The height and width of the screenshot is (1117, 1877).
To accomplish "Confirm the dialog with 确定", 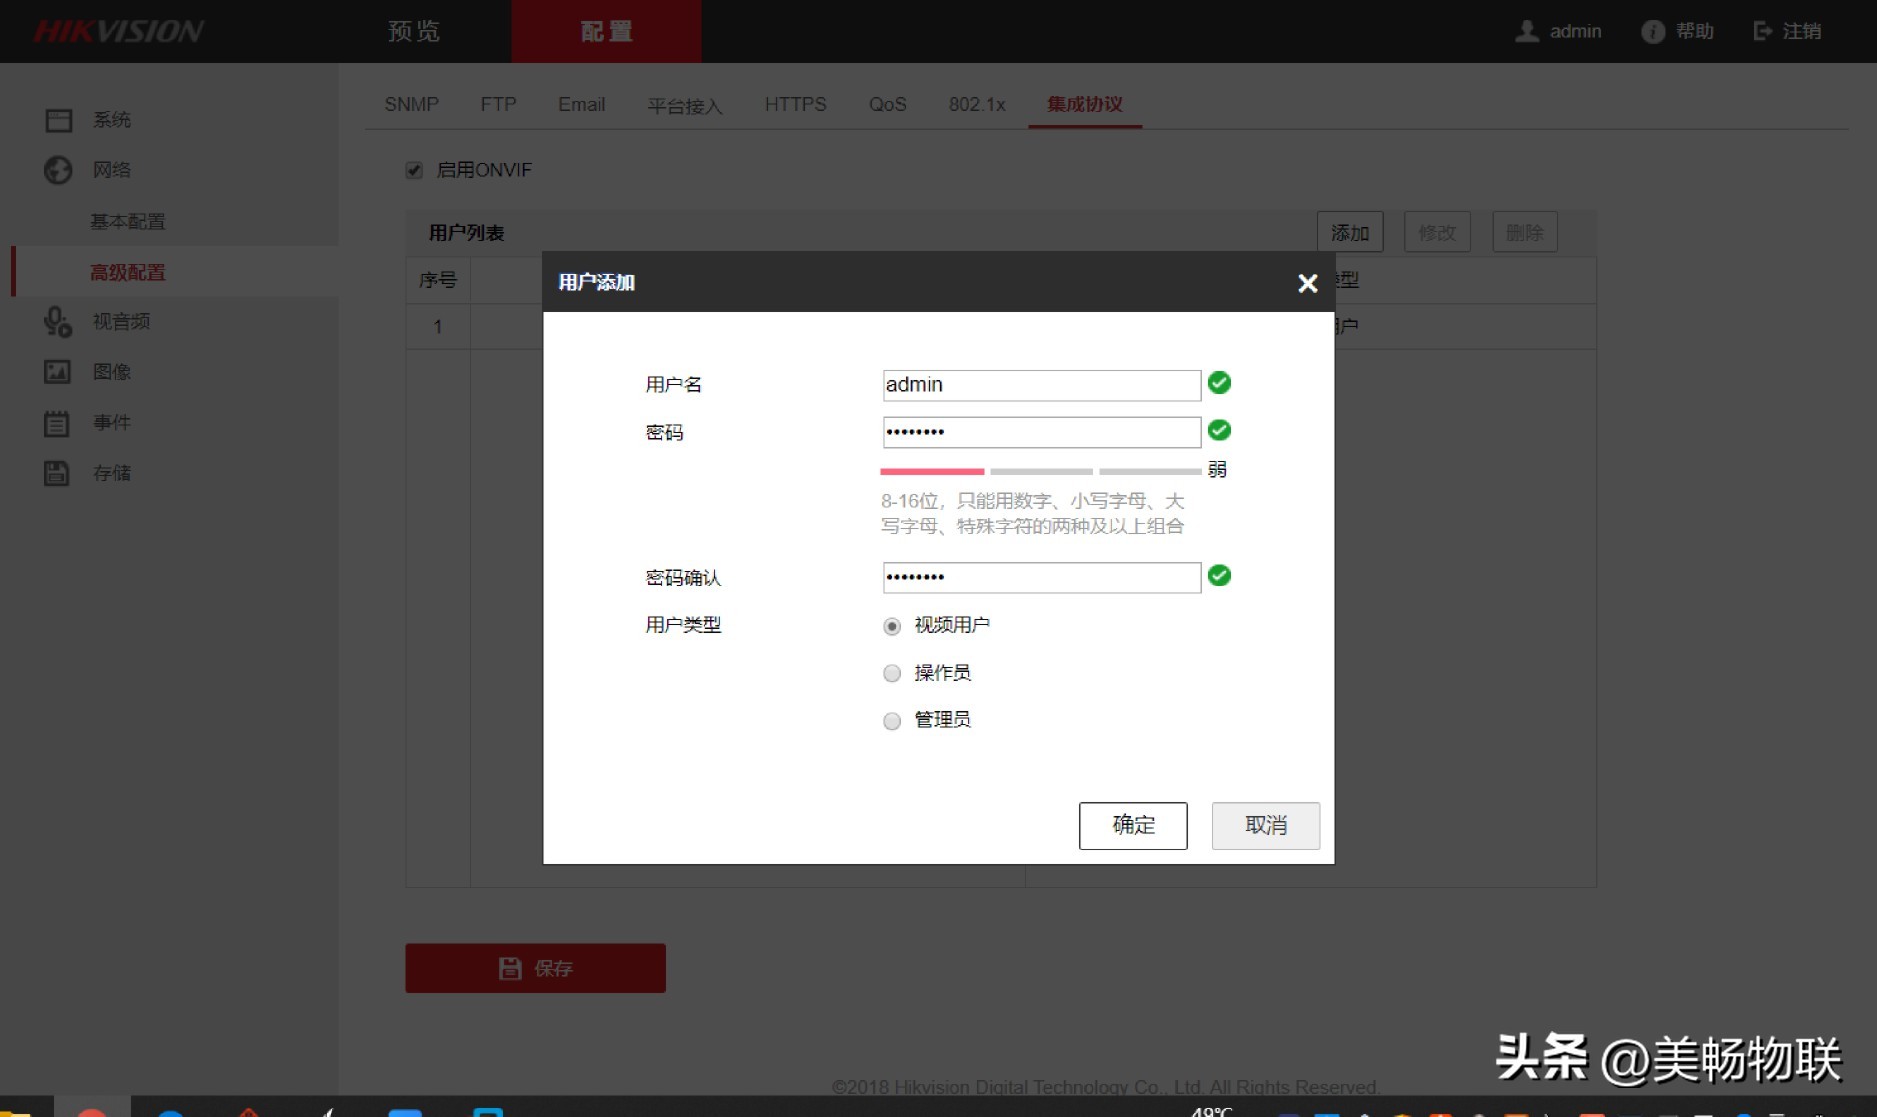I will coord(1132,825).
